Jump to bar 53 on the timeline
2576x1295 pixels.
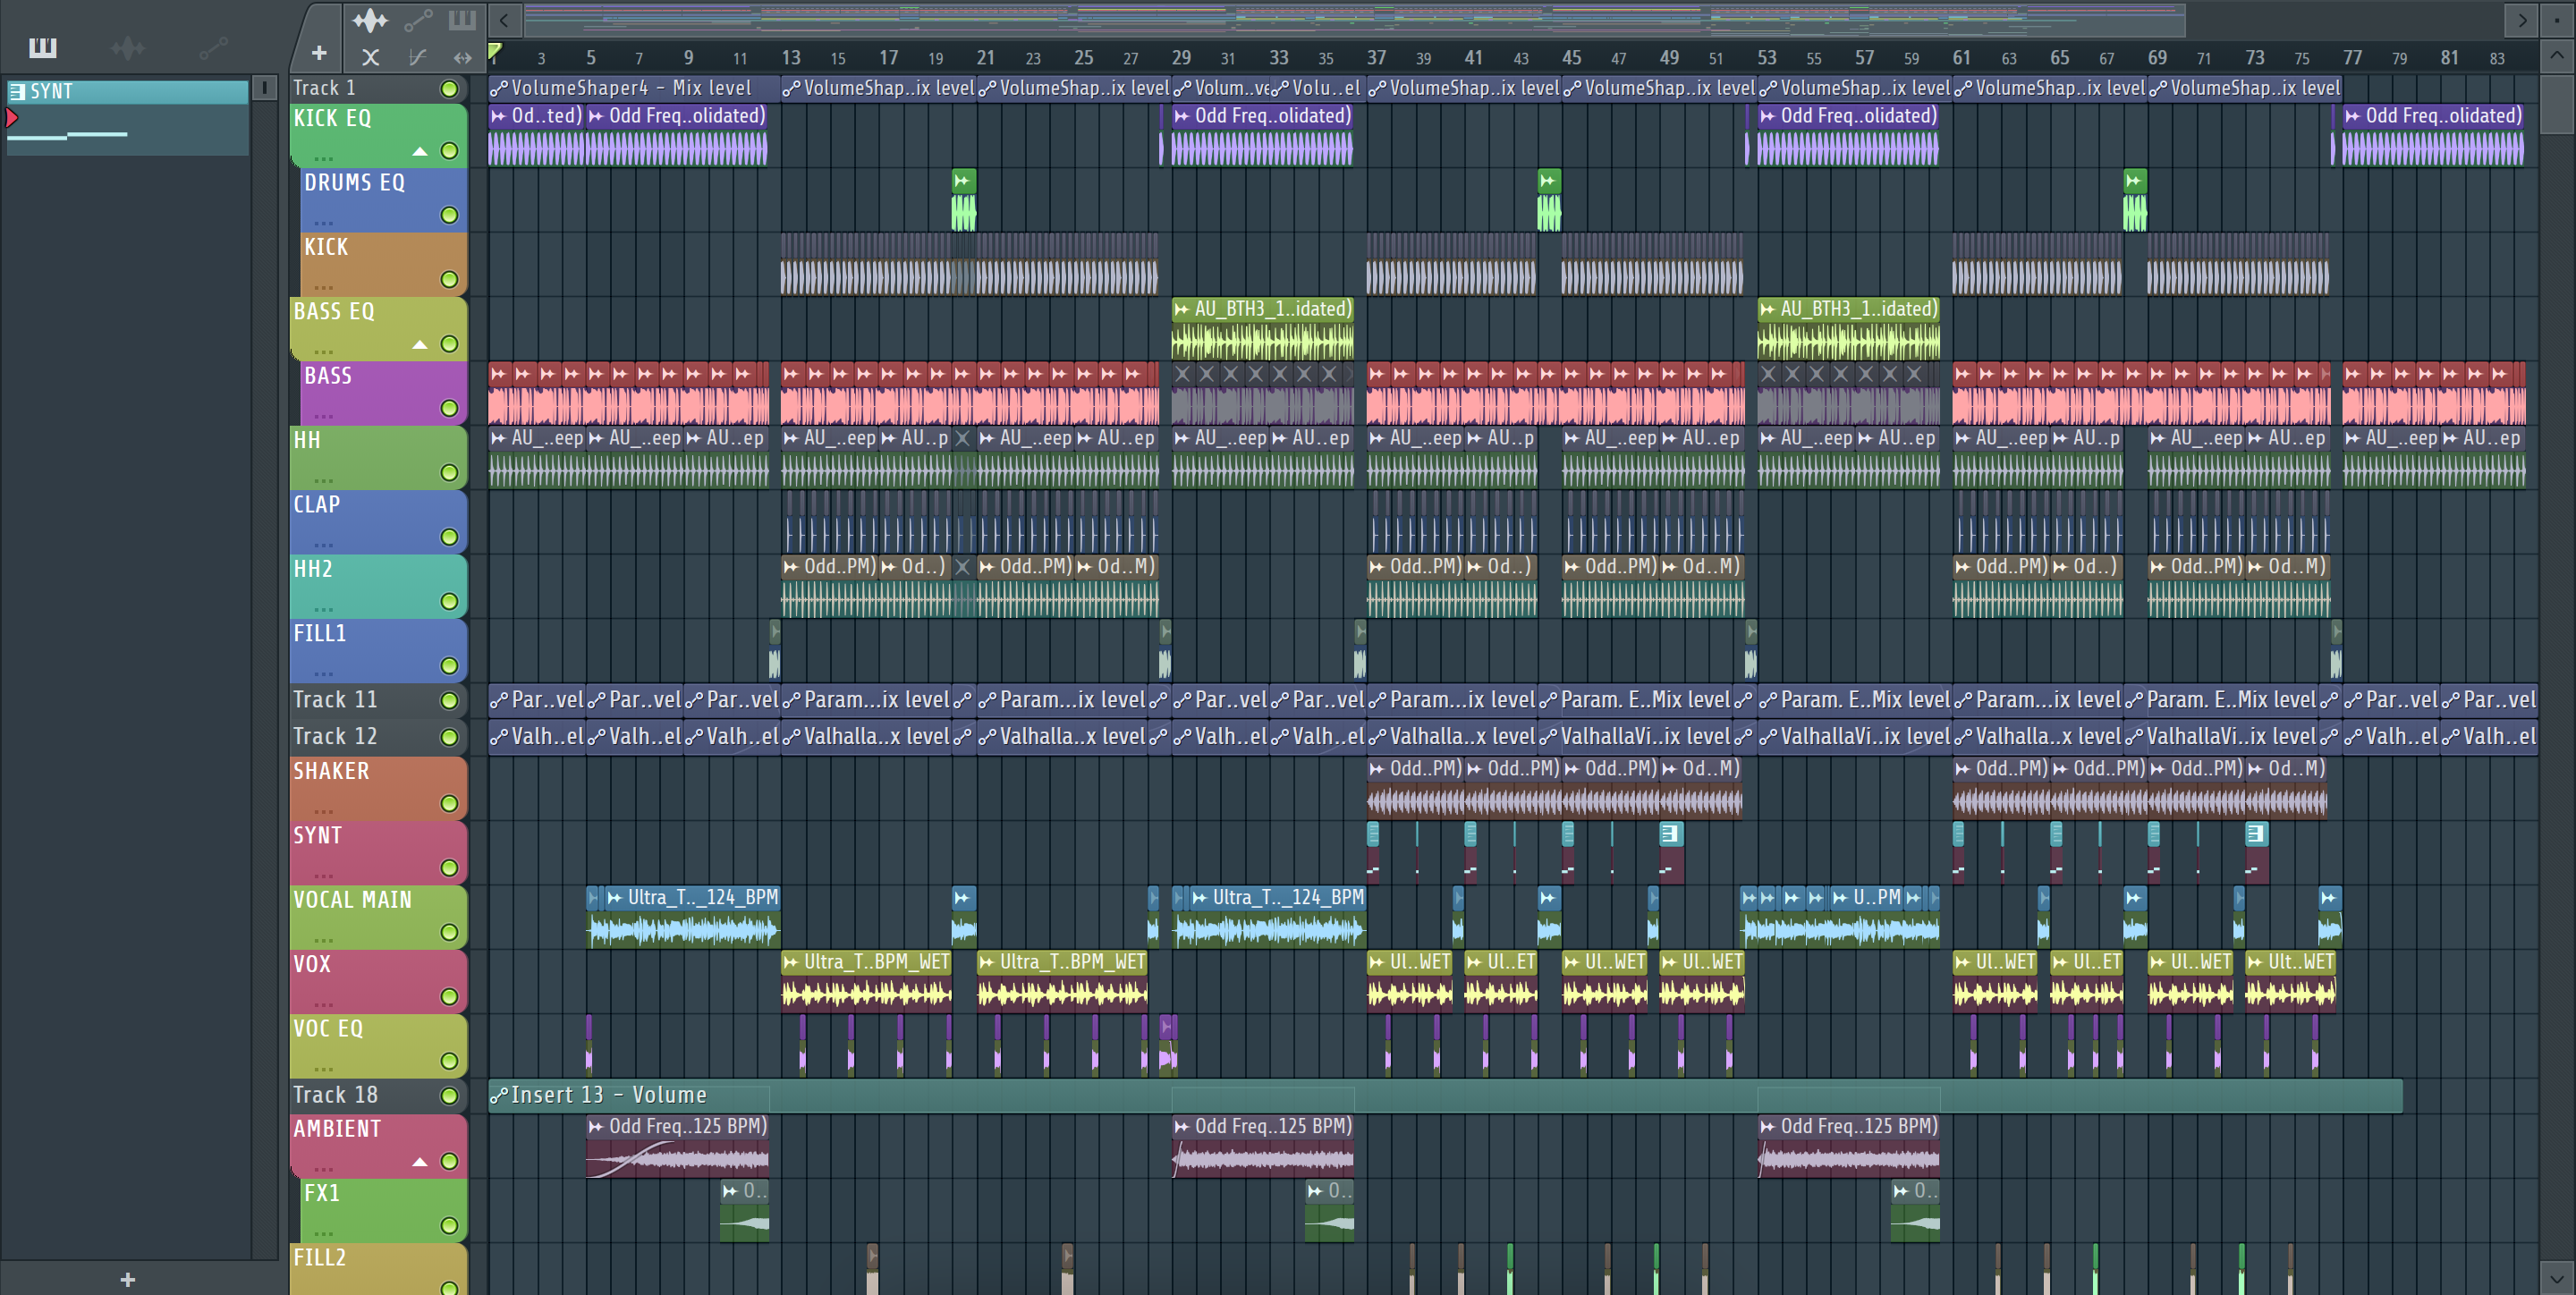click(x=1767, y=57)
